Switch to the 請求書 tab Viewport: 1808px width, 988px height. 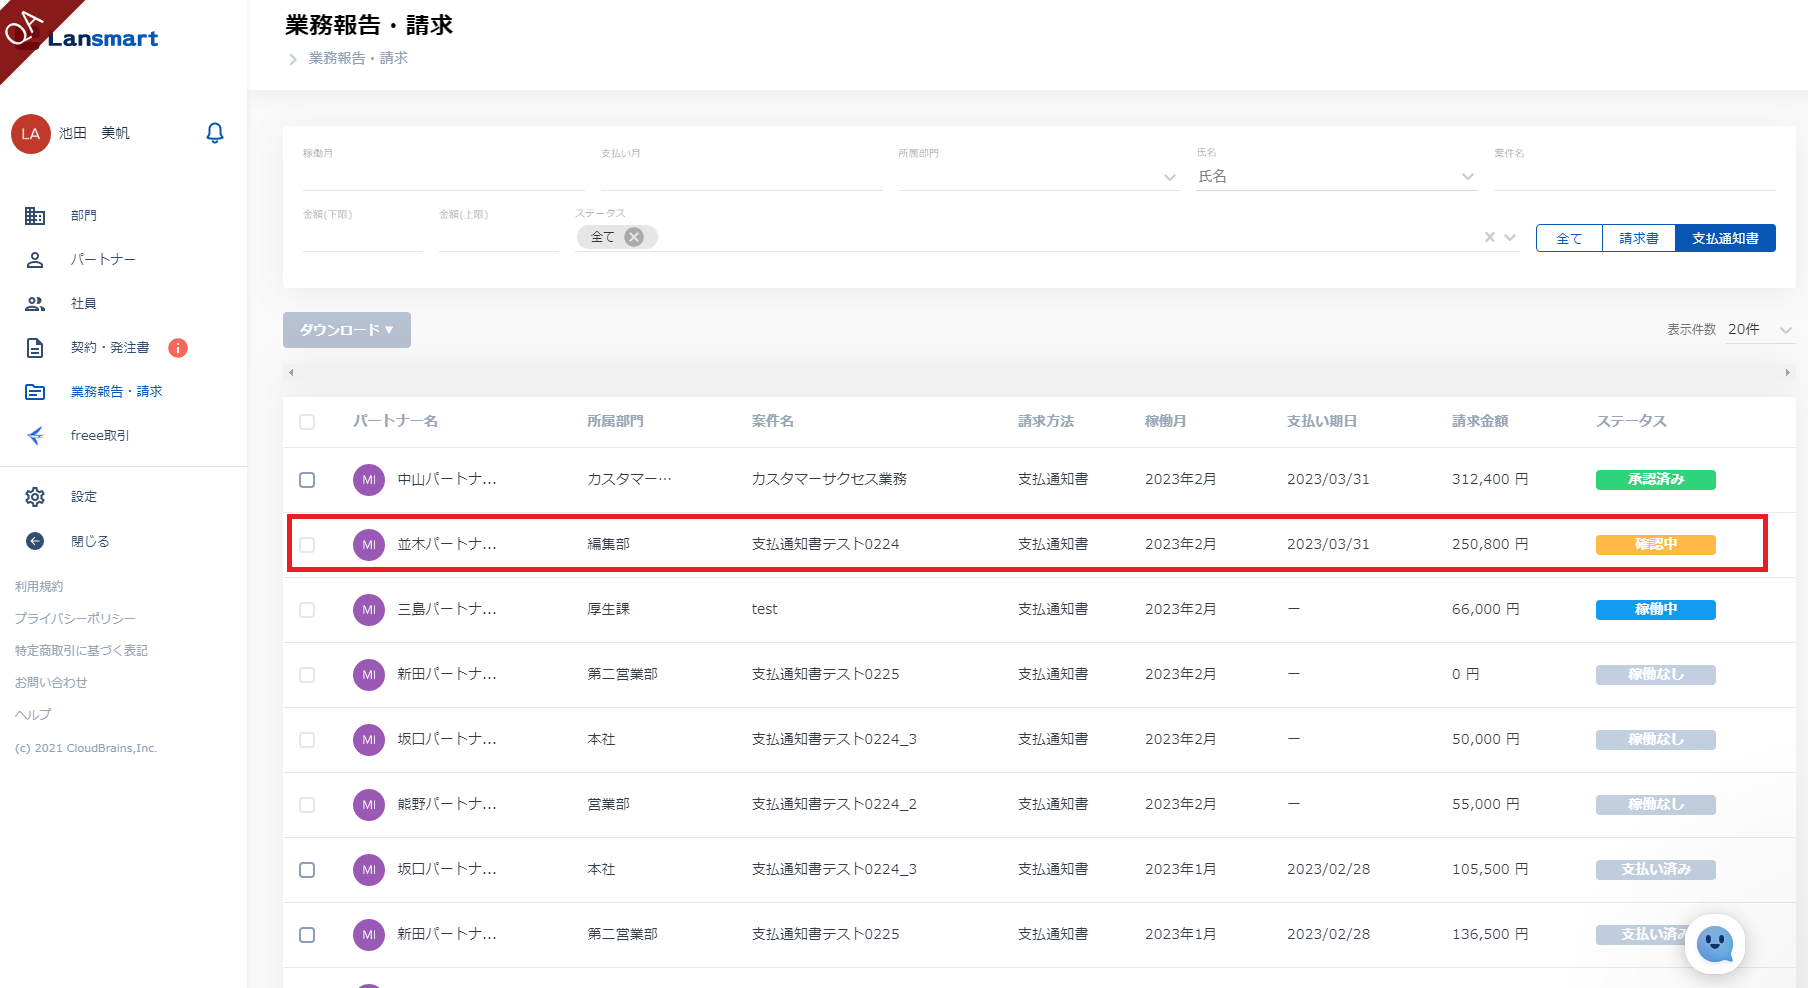coord(1638,238)
